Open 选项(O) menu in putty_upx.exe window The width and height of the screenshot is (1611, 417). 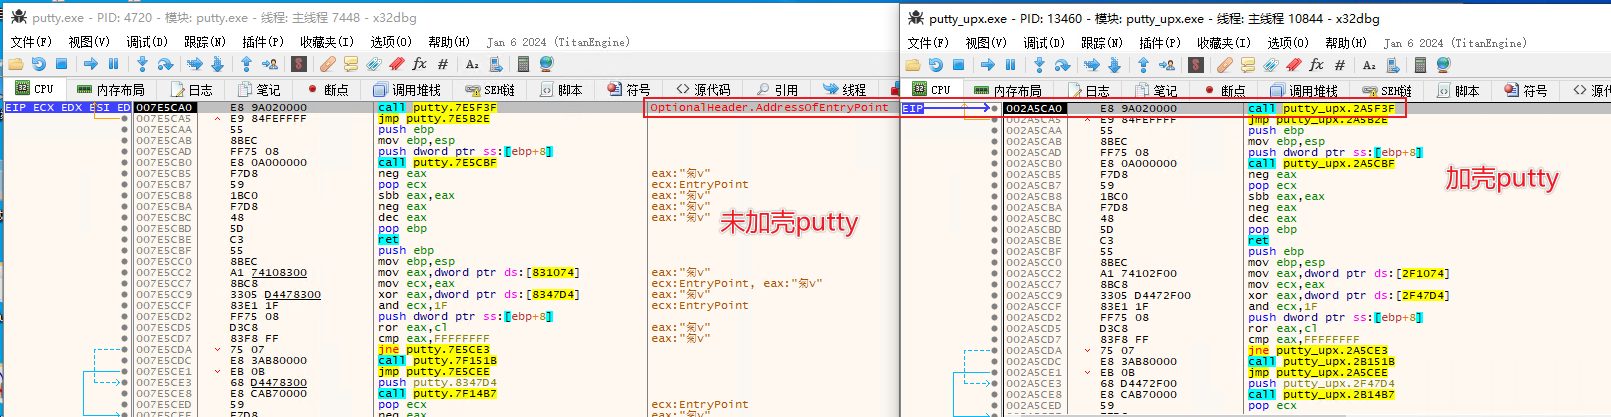(1288, 43)
